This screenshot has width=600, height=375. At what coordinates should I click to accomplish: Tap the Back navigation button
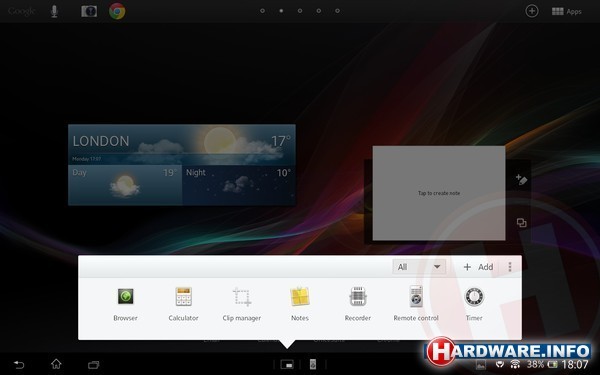pyautogui.click(x=19, y=364)
